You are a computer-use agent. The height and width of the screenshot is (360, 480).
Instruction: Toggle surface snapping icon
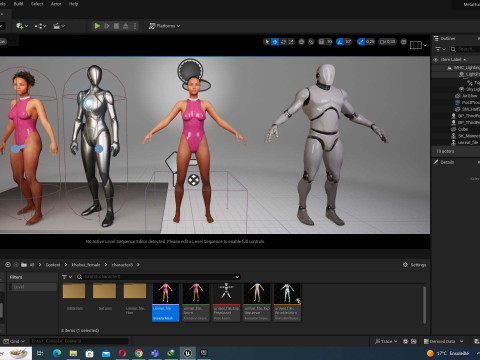click(311, 42)
